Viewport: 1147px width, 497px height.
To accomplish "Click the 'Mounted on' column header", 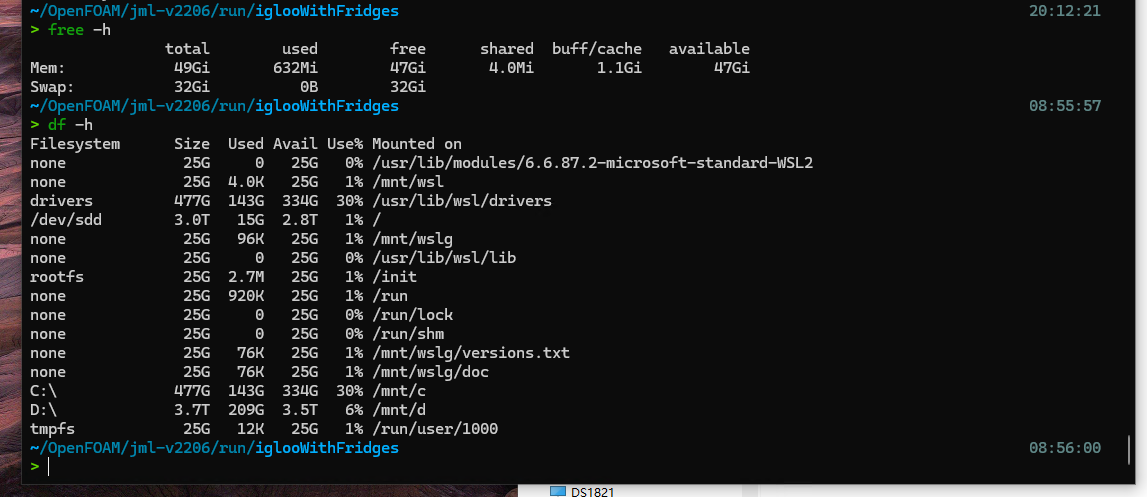I will tap(417, 144).
